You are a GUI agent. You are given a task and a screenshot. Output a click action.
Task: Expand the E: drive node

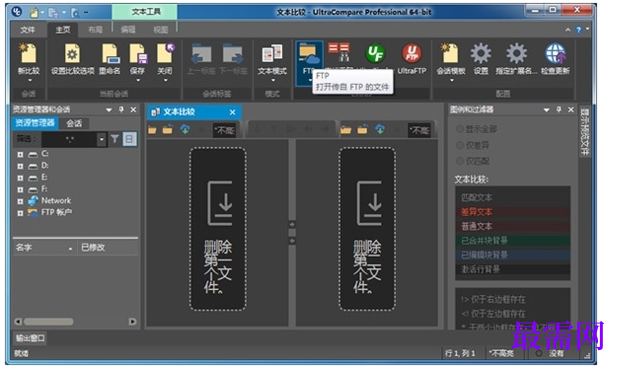(20, 178)
